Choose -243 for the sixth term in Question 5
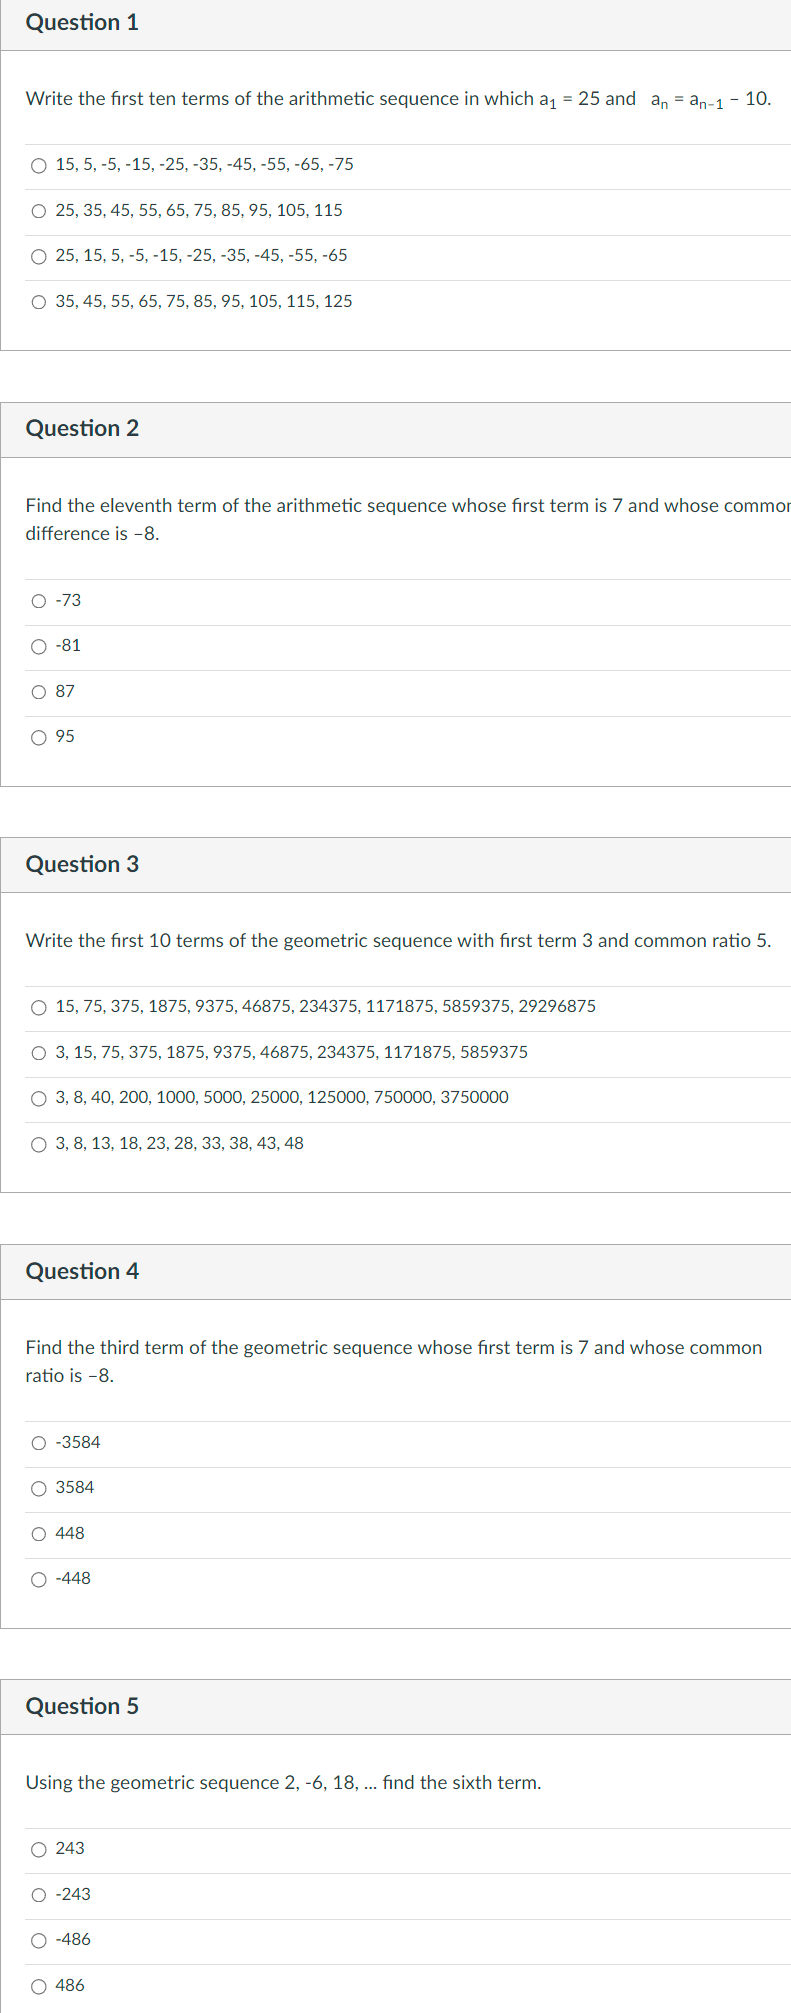The image size is (791, 2013). pos(38,1893)
